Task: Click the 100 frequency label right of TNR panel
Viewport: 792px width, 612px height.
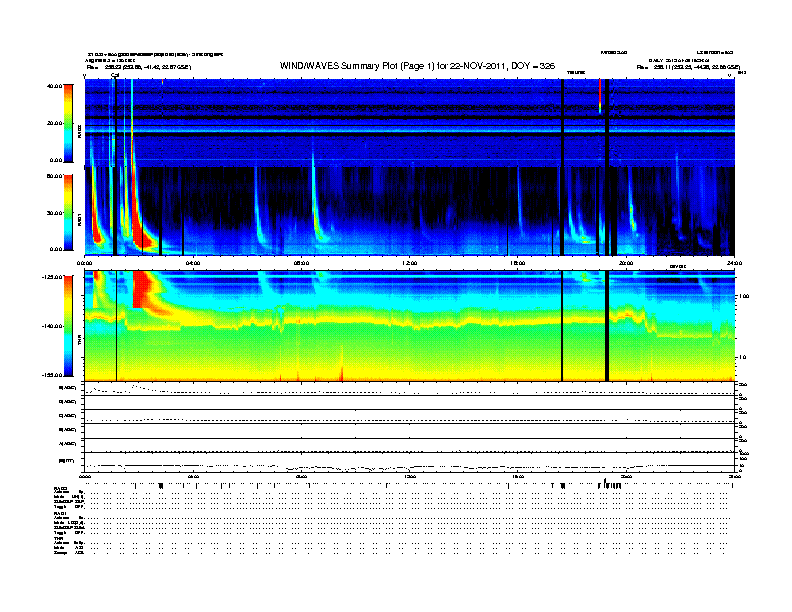Action: (x=743, y=296)
